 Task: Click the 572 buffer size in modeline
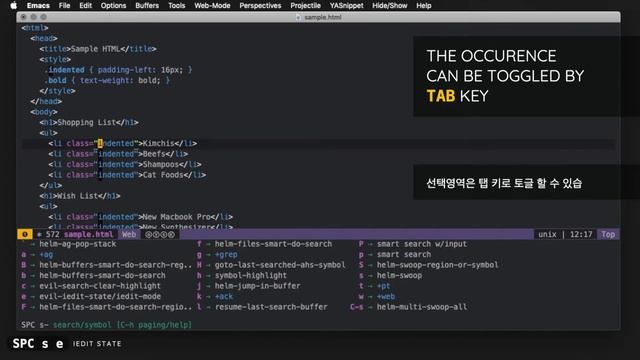coord(52,234)
